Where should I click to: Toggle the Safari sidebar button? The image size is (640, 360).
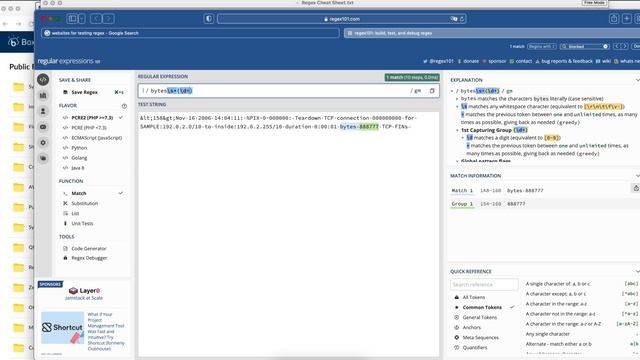[x=72, y=19]
